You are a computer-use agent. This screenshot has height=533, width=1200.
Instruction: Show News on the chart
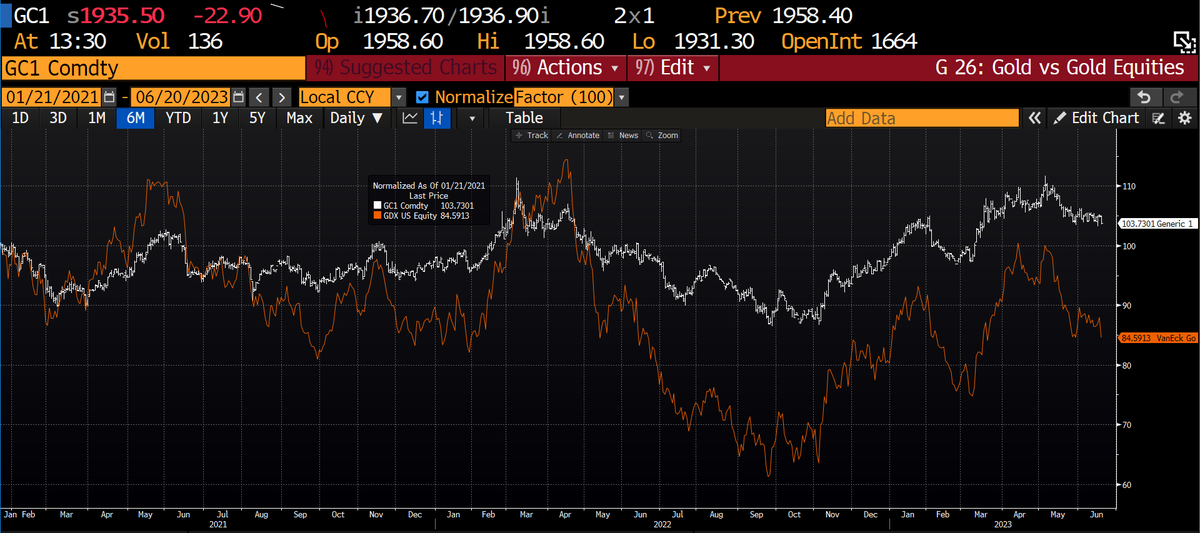tap(624, 135)
